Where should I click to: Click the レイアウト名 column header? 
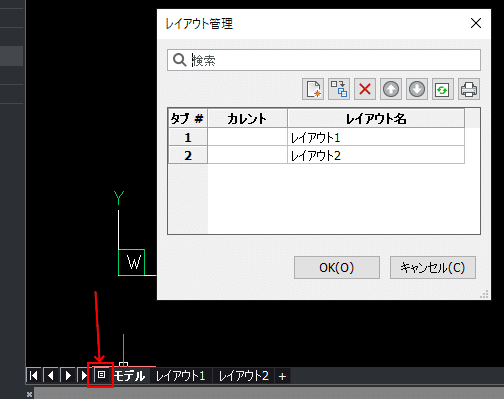[x=376, y=118]
